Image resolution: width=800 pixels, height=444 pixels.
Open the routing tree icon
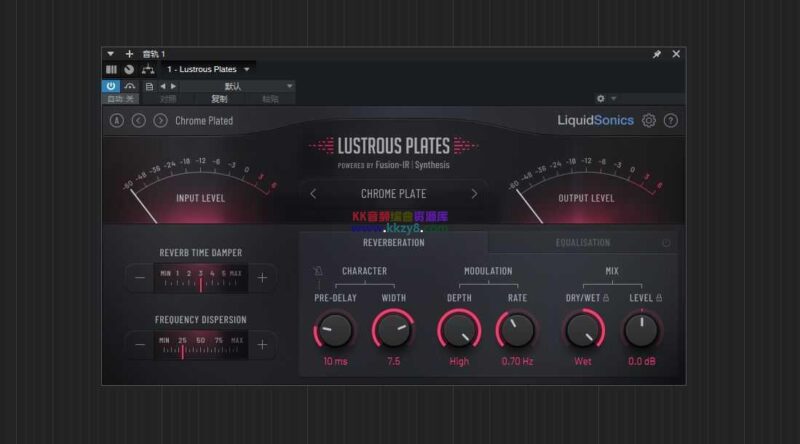pos(148,69)
